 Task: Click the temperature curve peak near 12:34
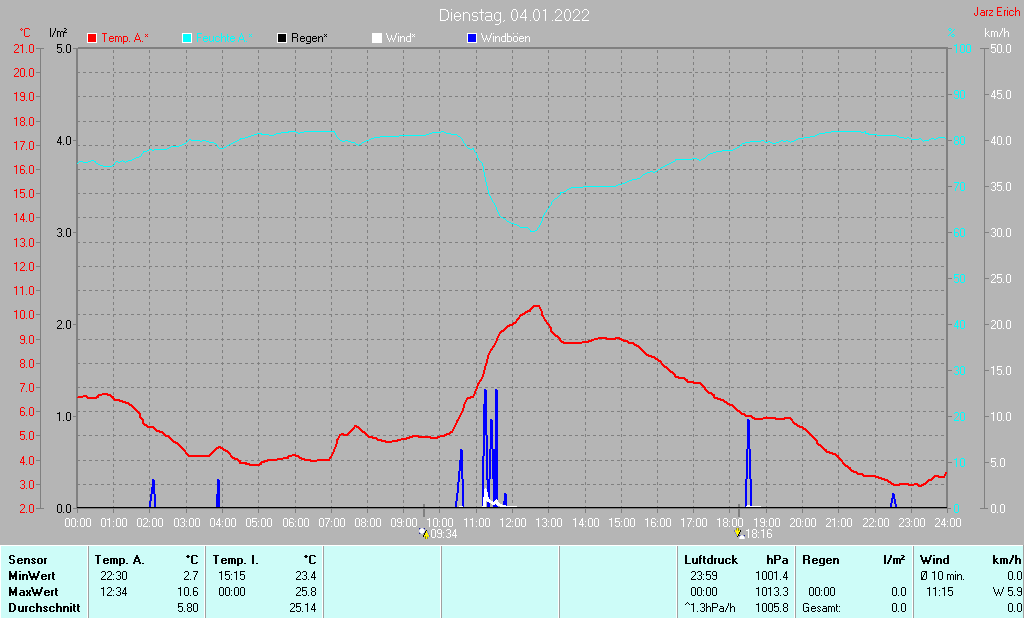pyautogui.click(x=536, y=306)
